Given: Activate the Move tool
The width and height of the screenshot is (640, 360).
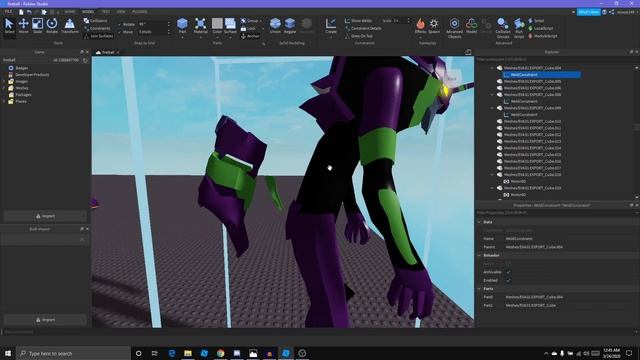Looking at the screenshot, I should 23,25.
